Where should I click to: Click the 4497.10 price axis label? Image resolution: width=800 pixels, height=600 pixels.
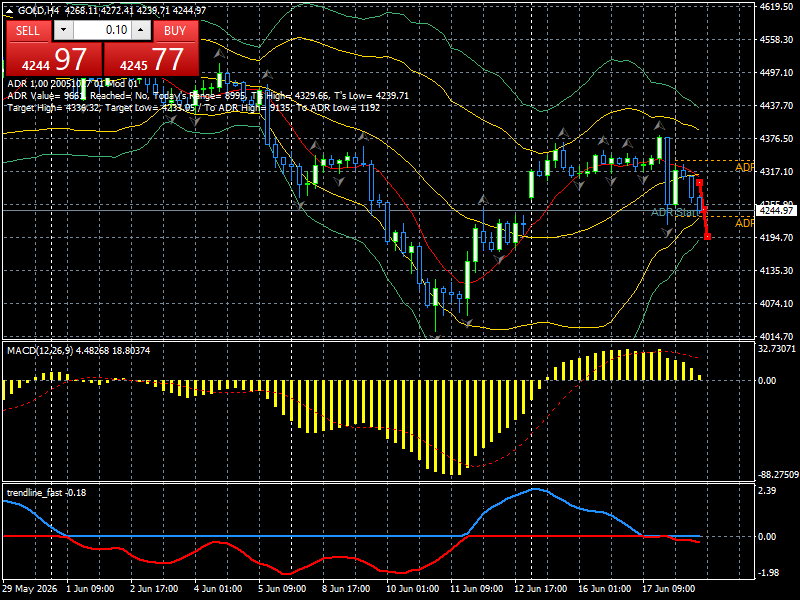pyautogui.click(x=776, y=72)
